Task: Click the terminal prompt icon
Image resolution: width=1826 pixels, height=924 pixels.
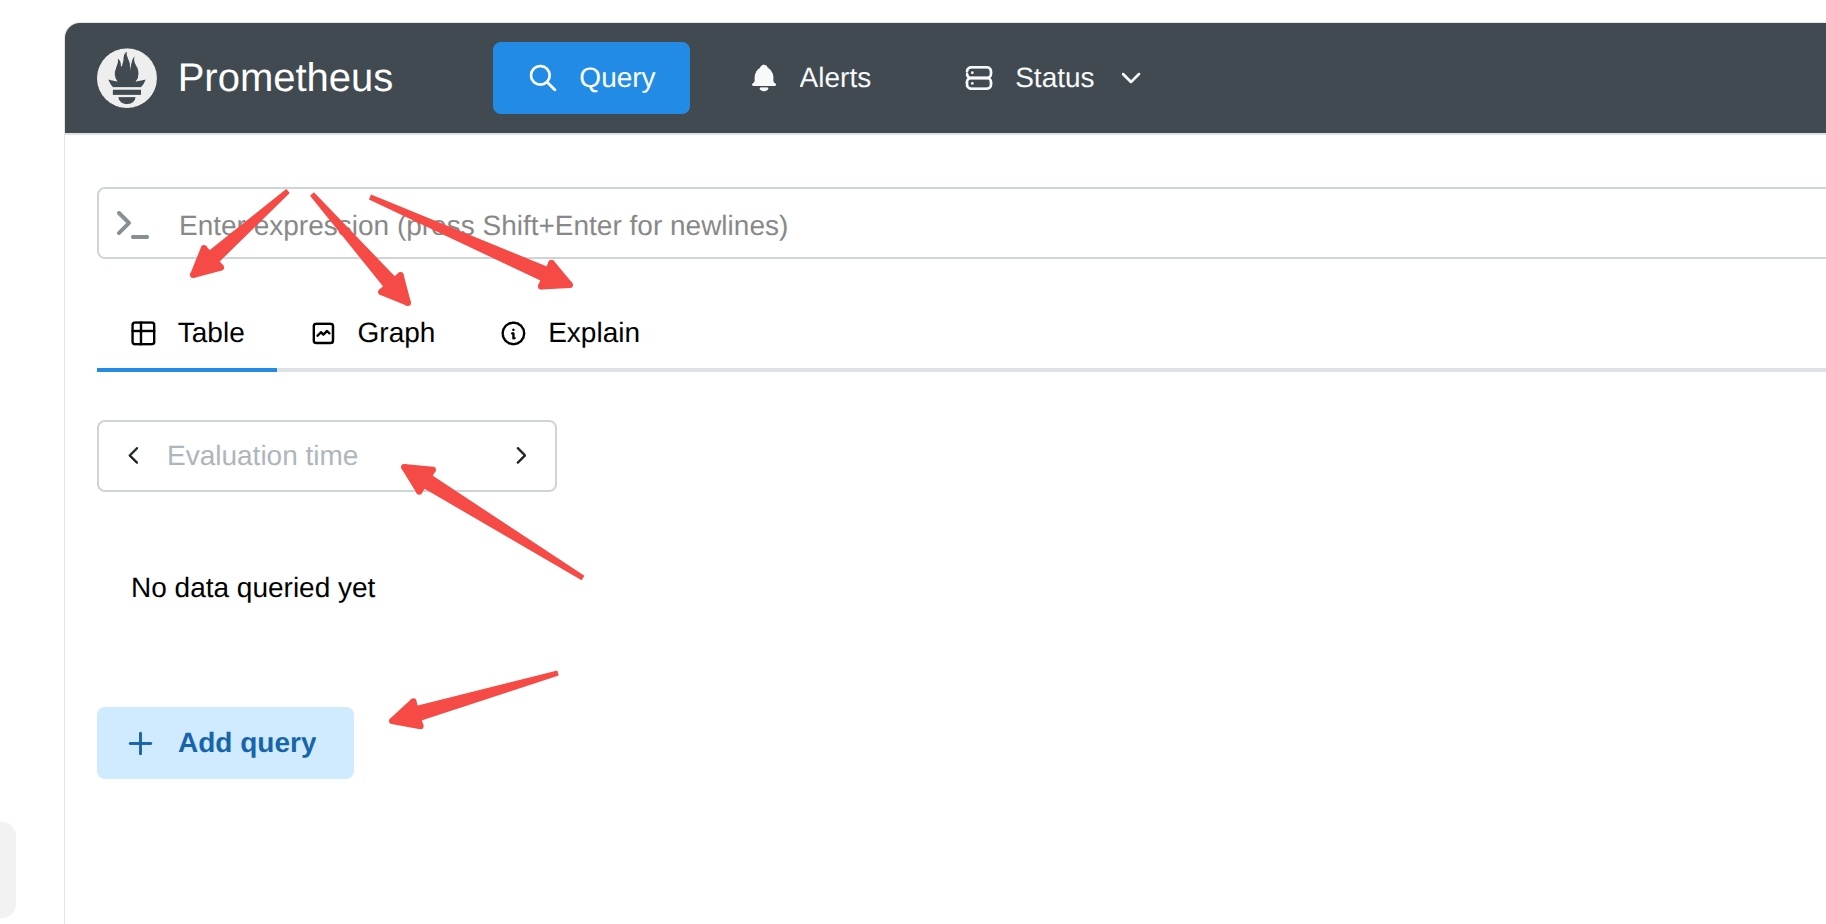Action: tap(133, 224)
